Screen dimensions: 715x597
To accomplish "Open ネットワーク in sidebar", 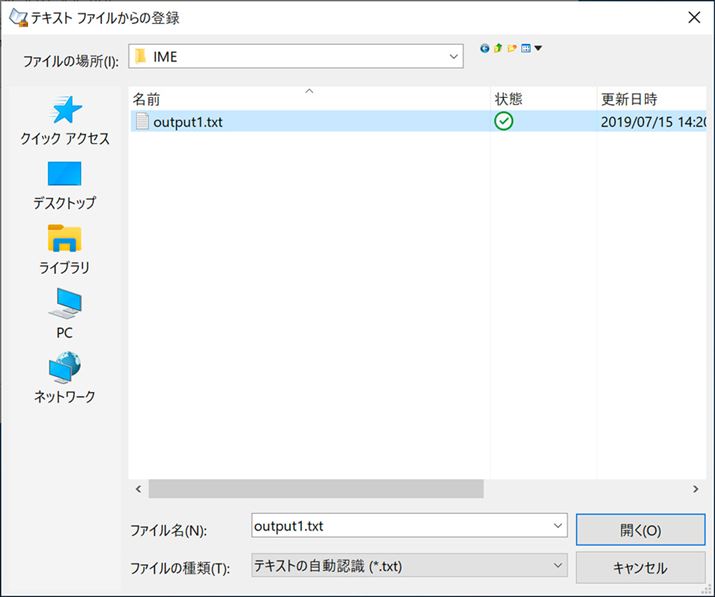I will pos(64,378).
